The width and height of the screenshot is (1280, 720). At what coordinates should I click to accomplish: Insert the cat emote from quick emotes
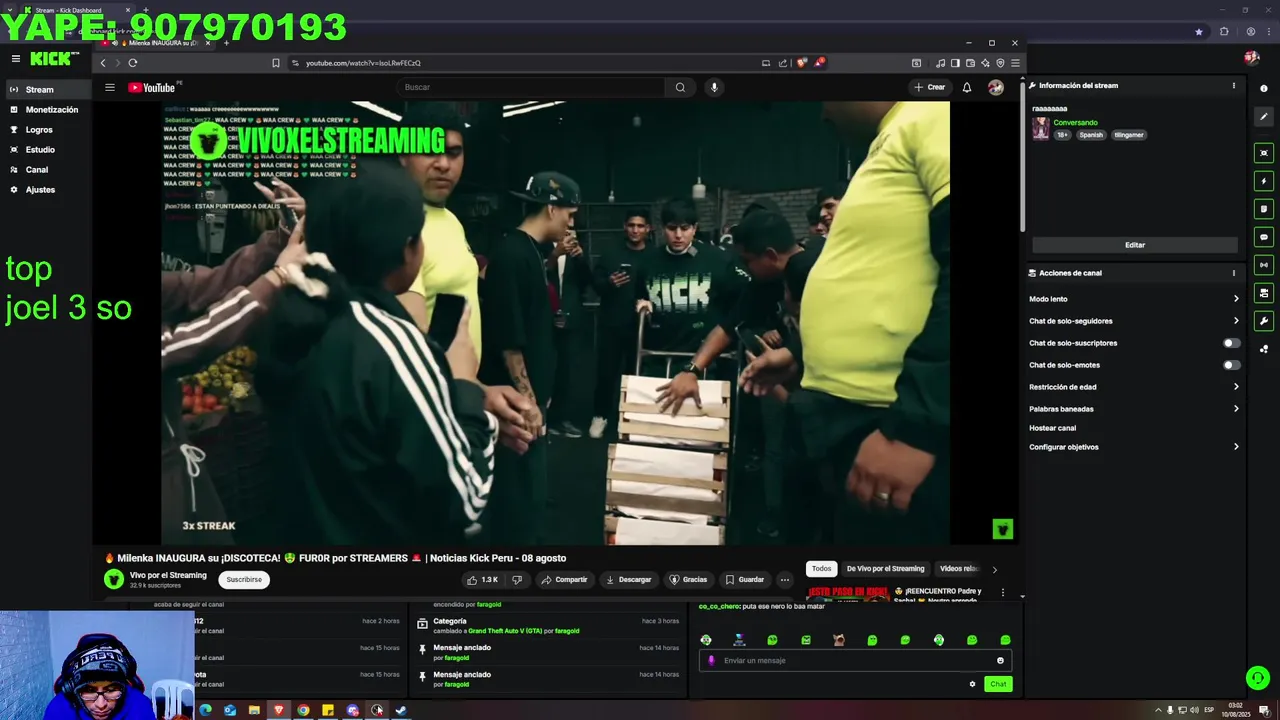pos(839,640)
